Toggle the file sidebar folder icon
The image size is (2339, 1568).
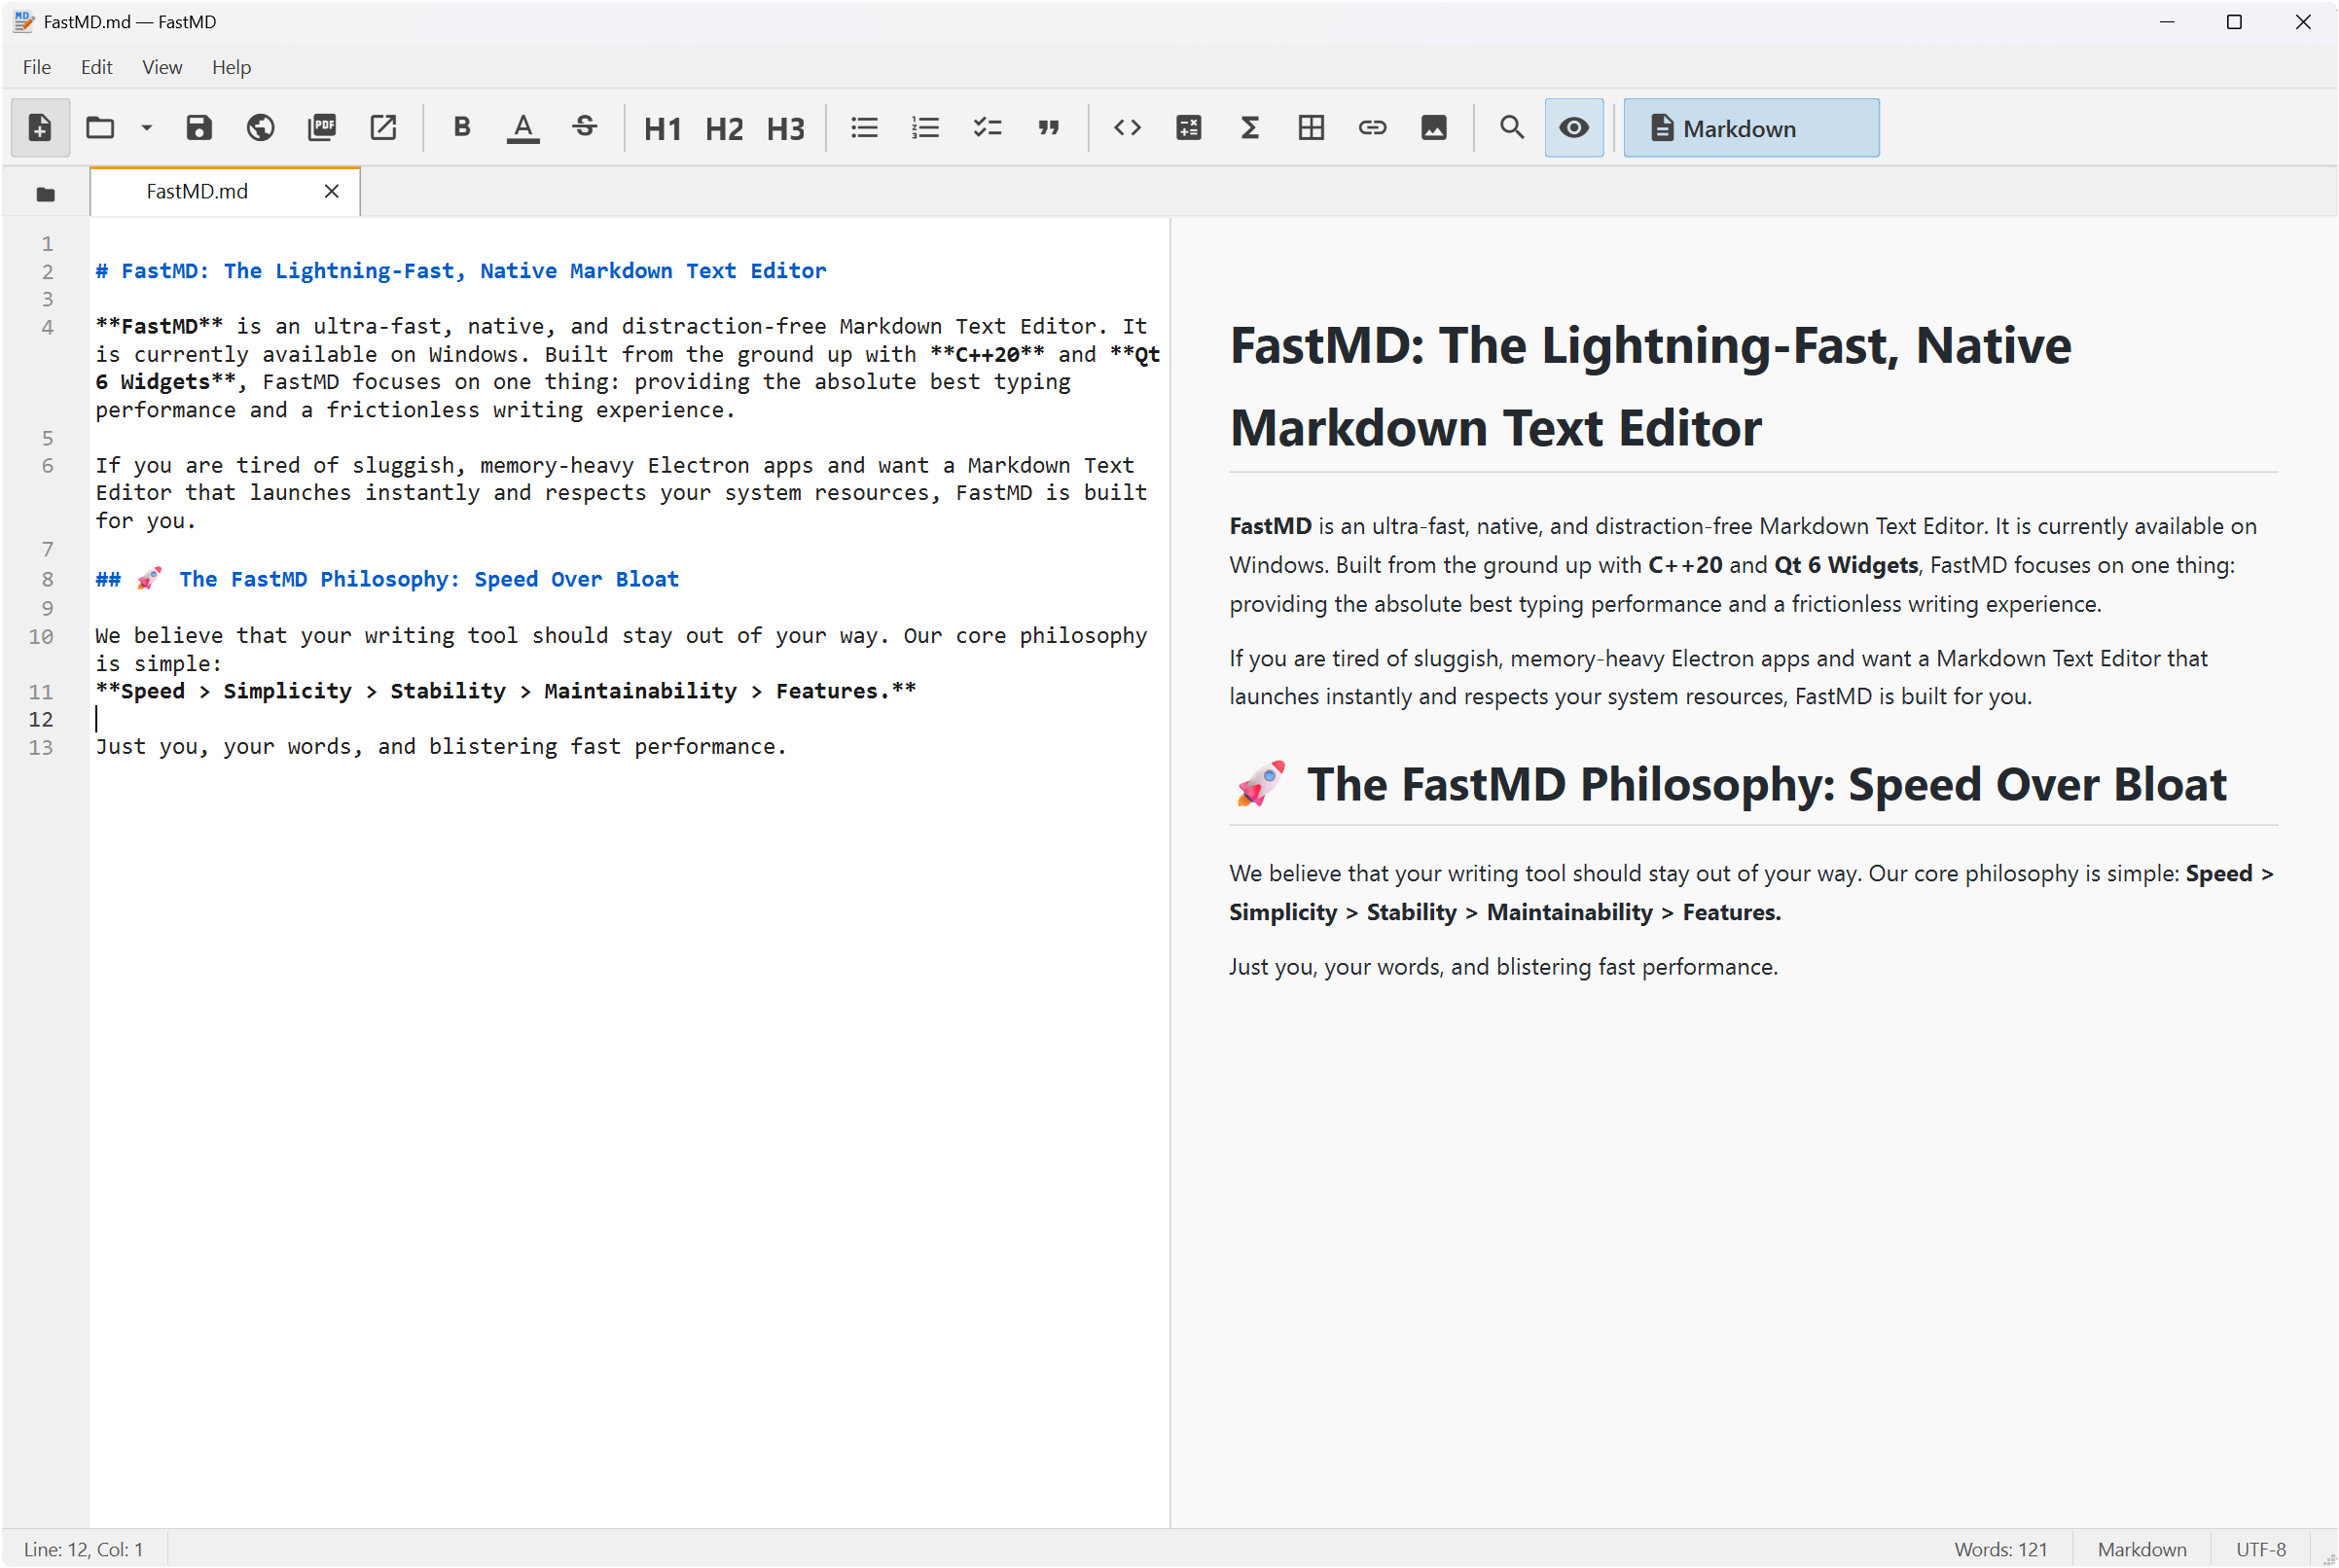click(45, 194)
